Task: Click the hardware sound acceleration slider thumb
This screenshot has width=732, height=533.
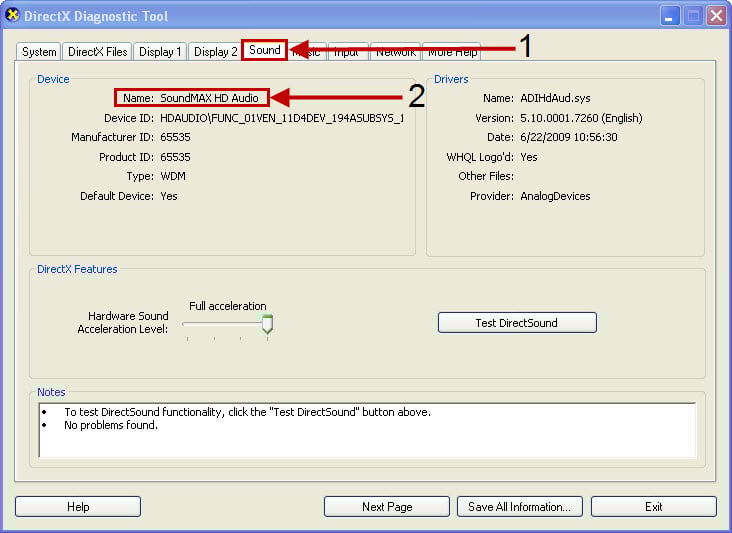Action: coord(267,324)
